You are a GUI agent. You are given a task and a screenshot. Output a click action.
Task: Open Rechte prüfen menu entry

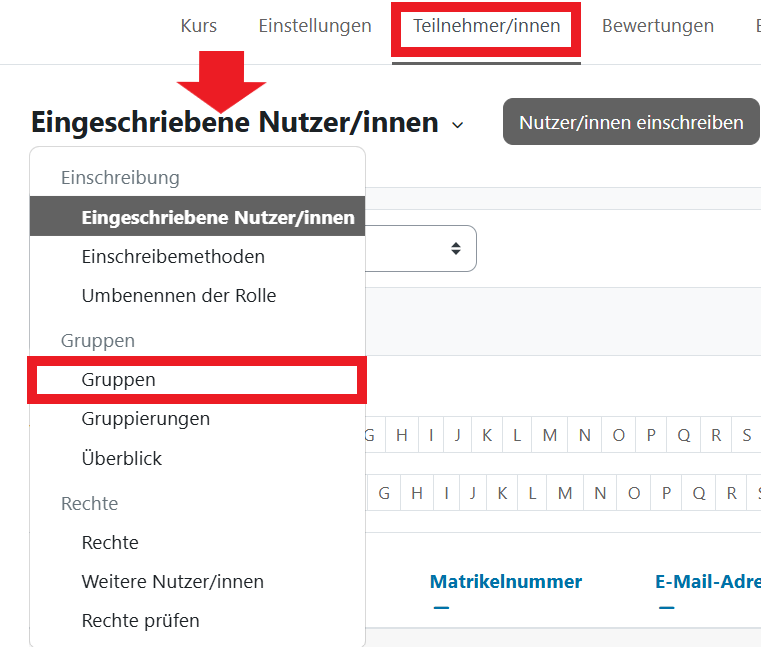click(x=141, y=621)
